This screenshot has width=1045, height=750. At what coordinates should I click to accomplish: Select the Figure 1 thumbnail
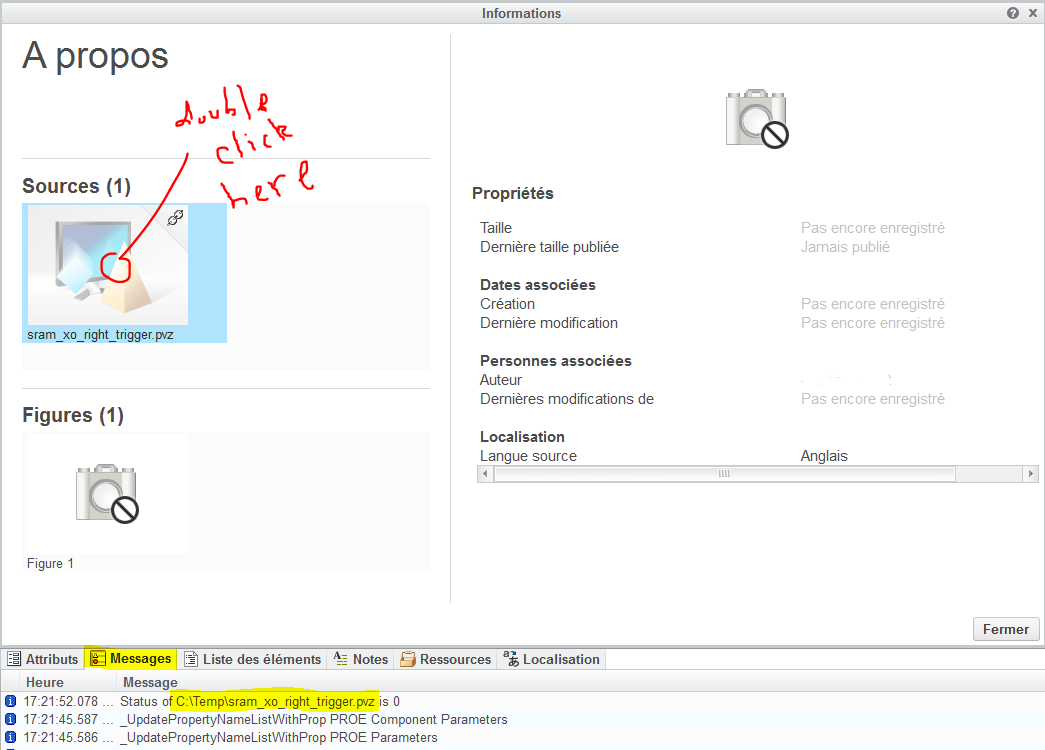107,493
